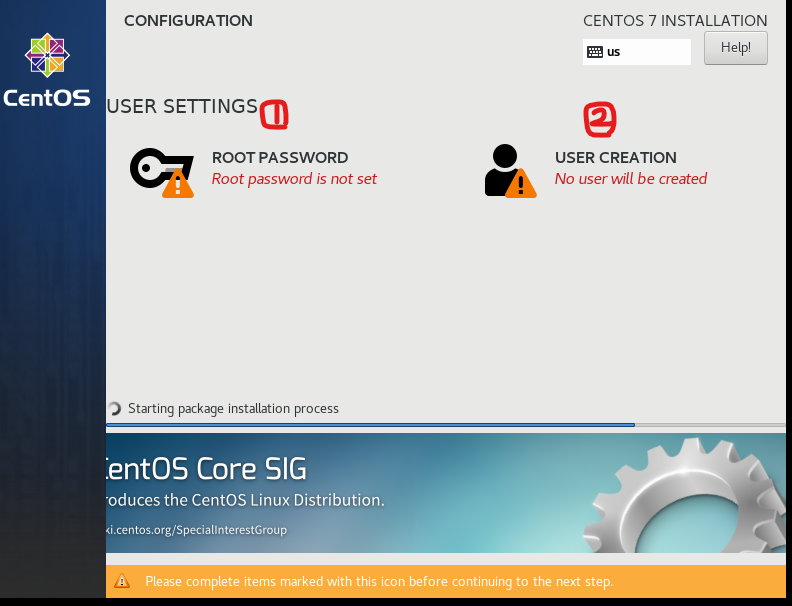792x606 pixels.
Task: Click the Help! button
Action: 735,48
